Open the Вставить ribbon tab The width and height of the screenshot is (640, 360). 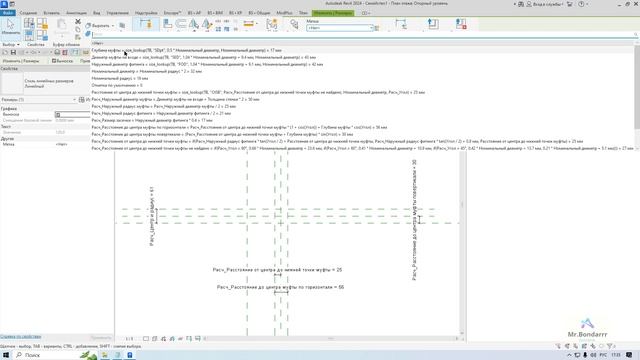[51, 13]
